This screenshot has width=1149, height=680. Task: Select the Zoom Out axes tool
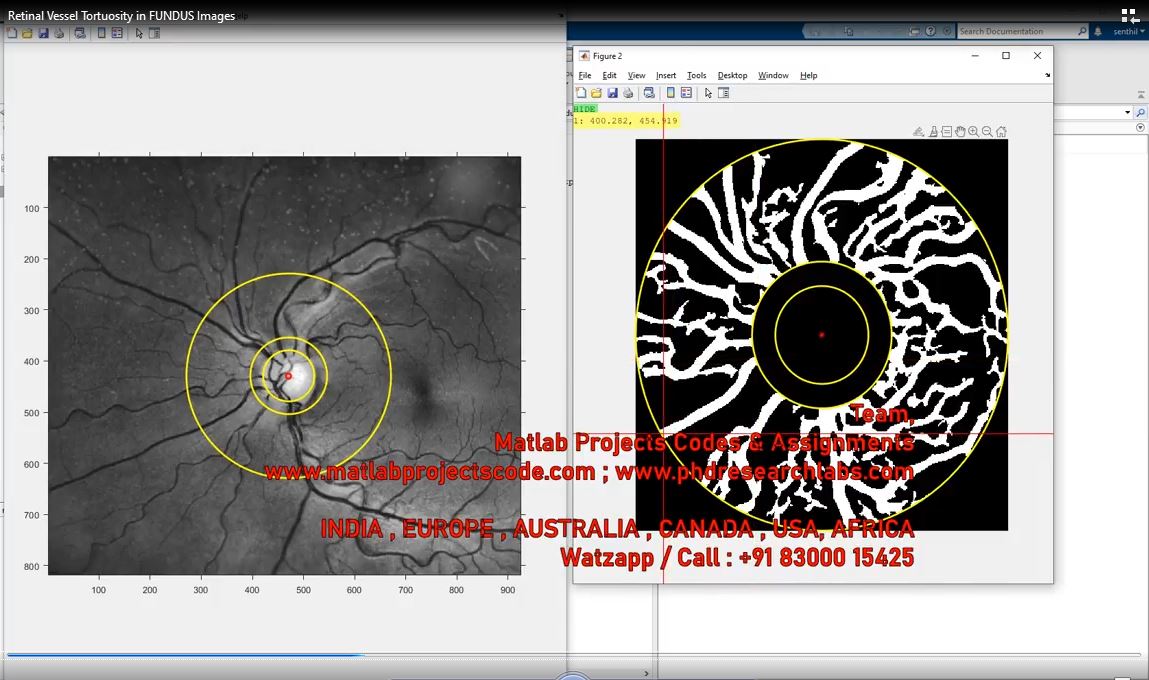tap(987, 131)
